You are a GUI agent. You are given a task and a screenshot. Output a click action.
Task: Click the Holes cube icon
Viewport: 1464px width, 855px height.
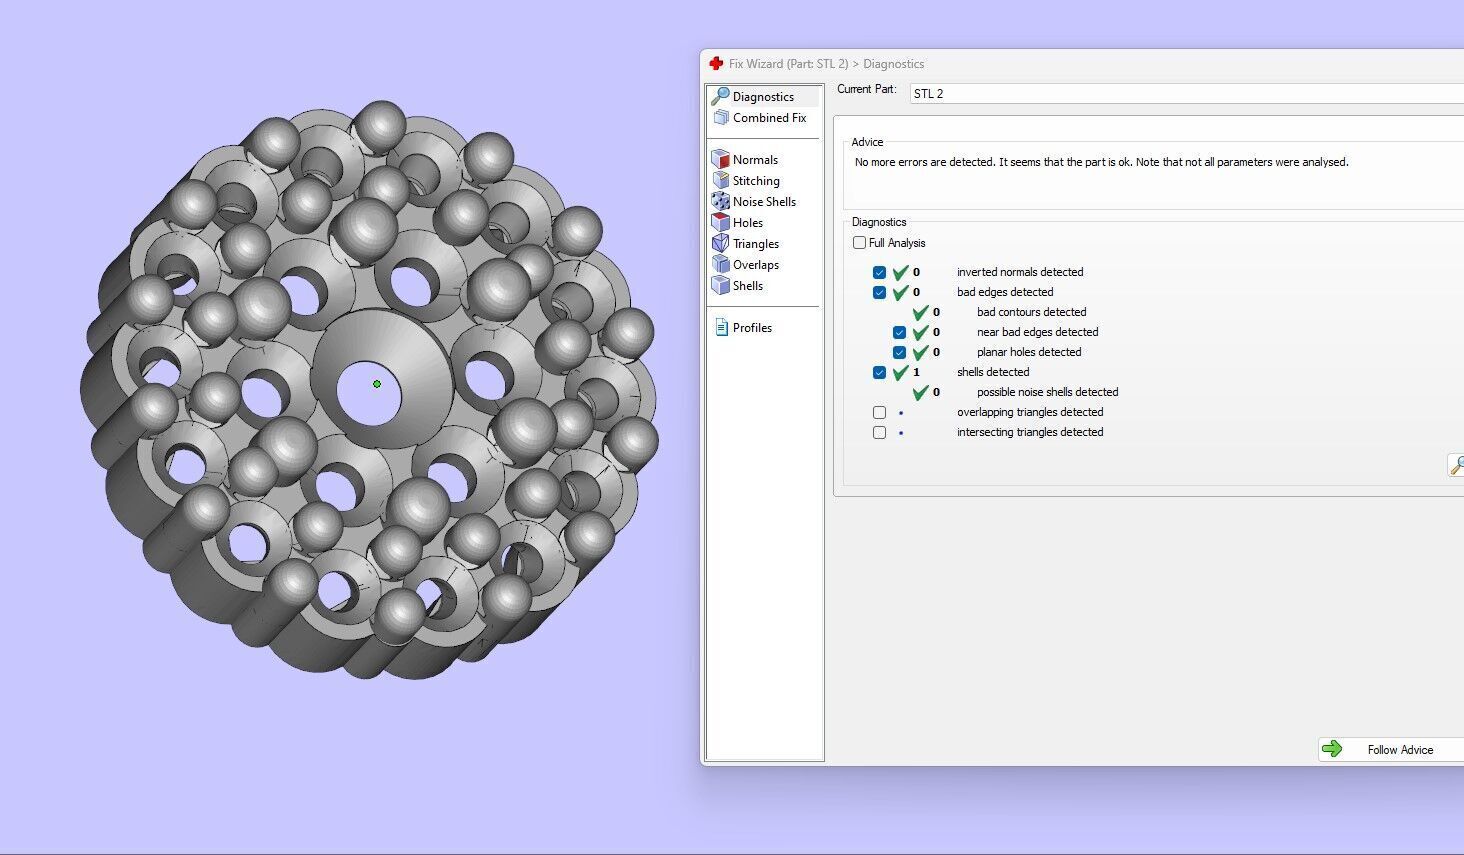click(x=720, y=223)
